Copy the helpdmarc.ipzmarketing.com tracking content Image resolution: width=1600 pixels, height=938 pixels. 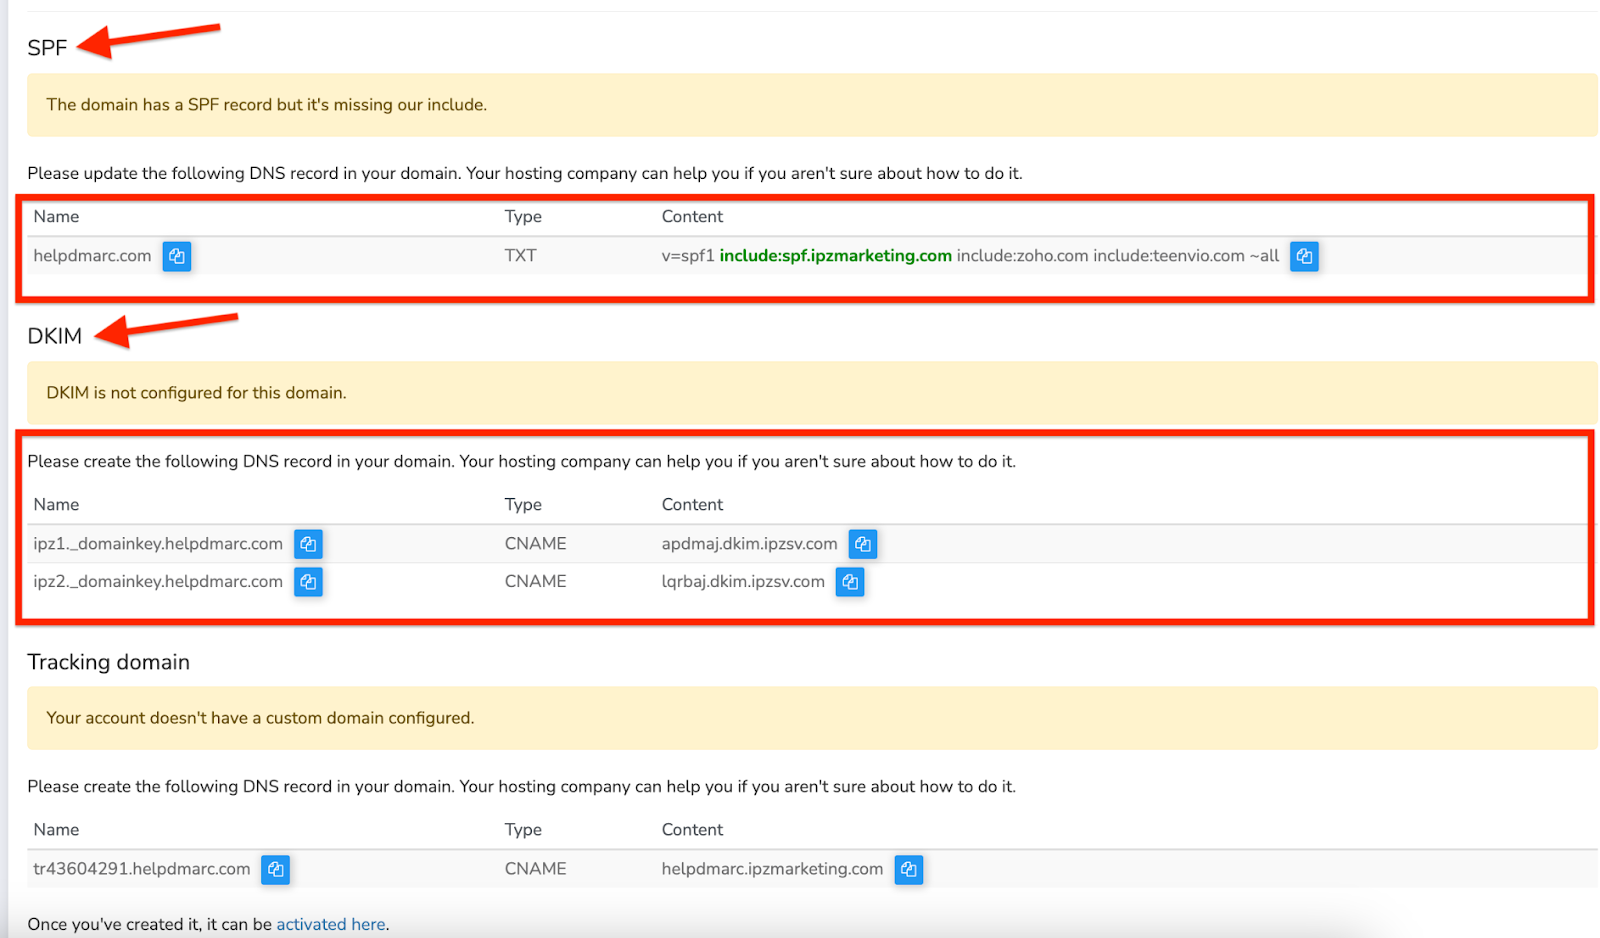pos(908,869)
